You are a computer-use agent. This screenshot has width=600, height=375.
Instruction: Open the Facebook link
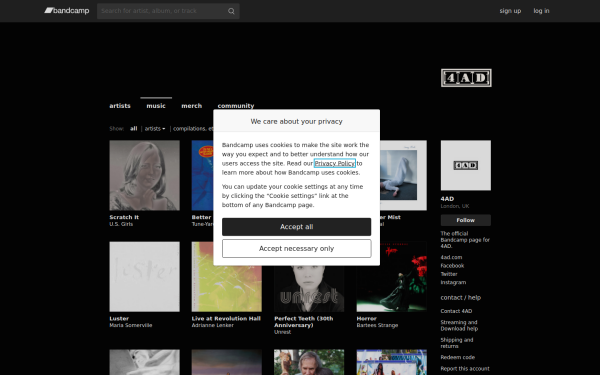coord(452,266)
